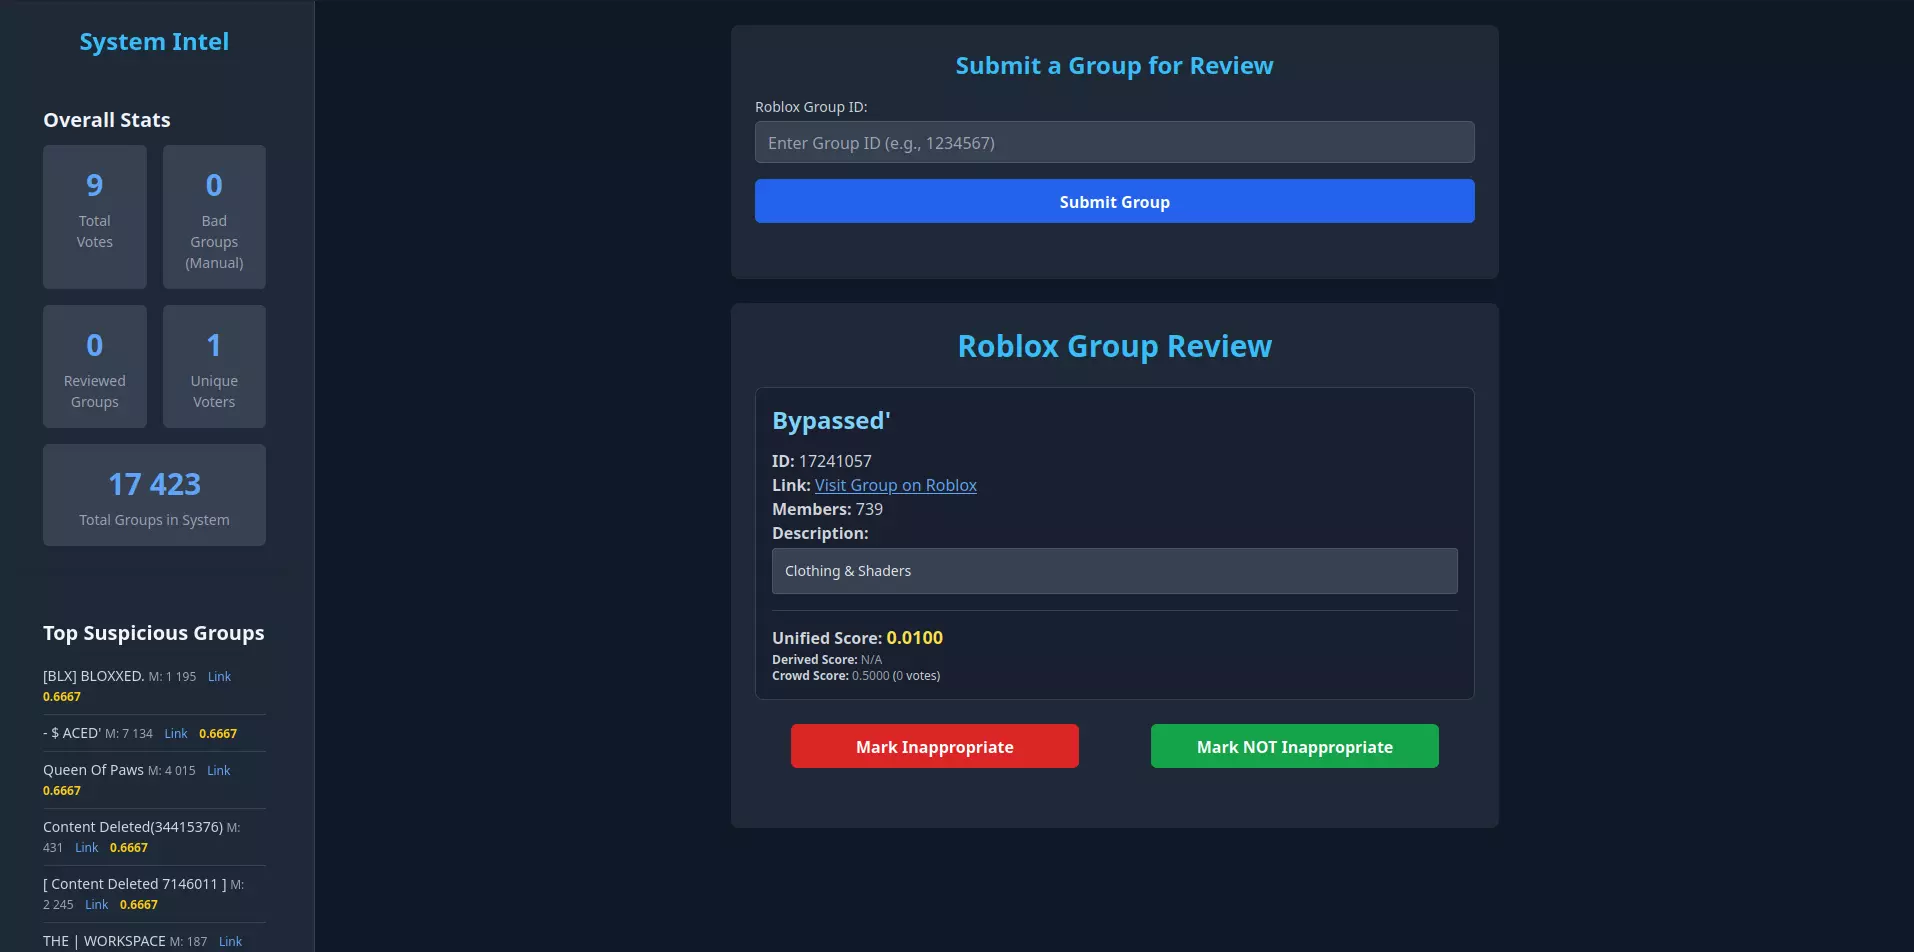Click the Bad Groups (Manual) stat card
The image size is (1914, 952).
click(x=214, y=217)
